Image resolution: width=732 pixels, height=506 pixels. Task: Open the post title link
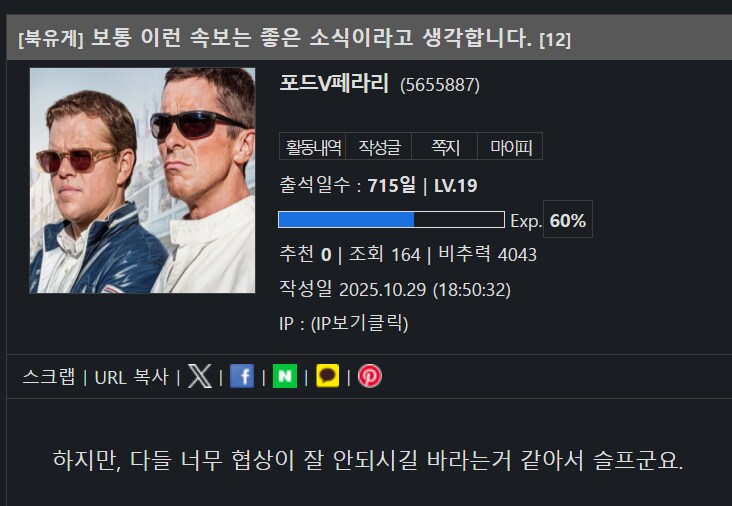[311, 38]
